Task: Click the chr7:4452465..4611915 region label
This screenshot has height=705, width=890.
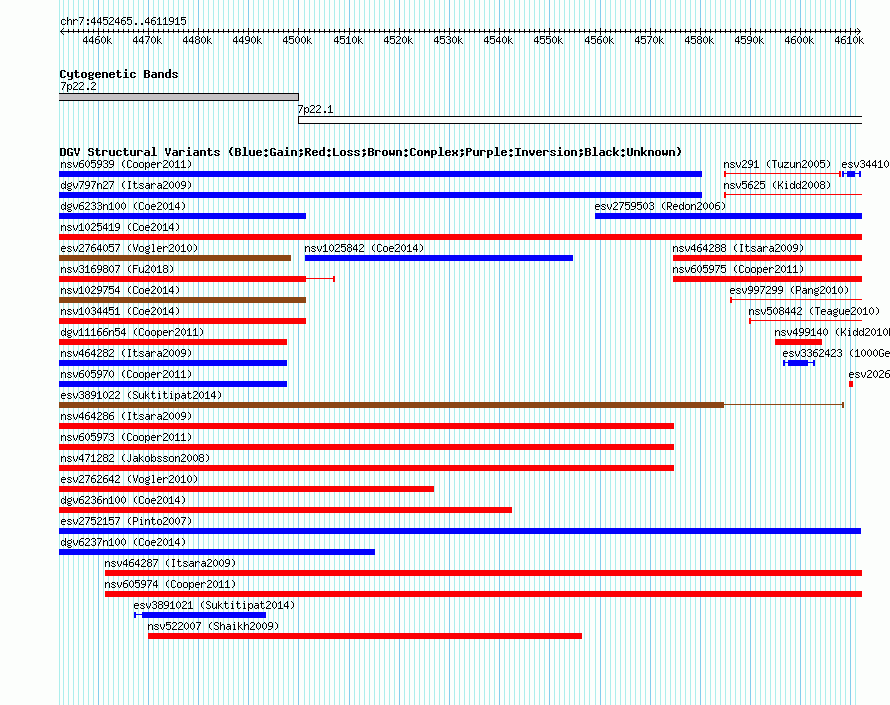Action: [123, 21]
